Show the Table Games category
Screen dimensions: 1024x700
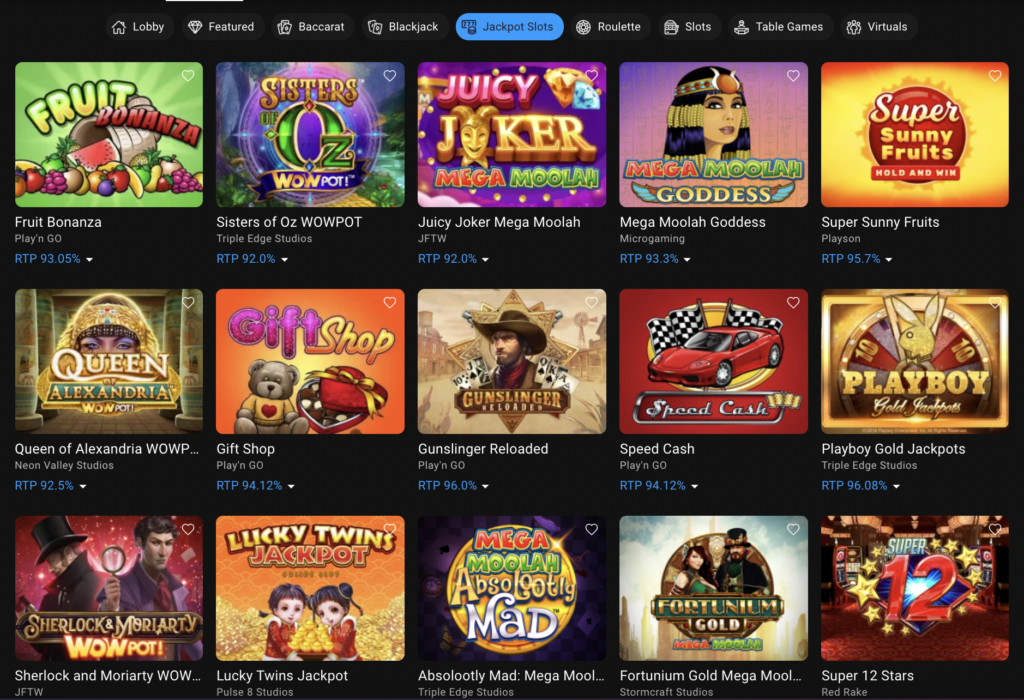pos(780,27)
